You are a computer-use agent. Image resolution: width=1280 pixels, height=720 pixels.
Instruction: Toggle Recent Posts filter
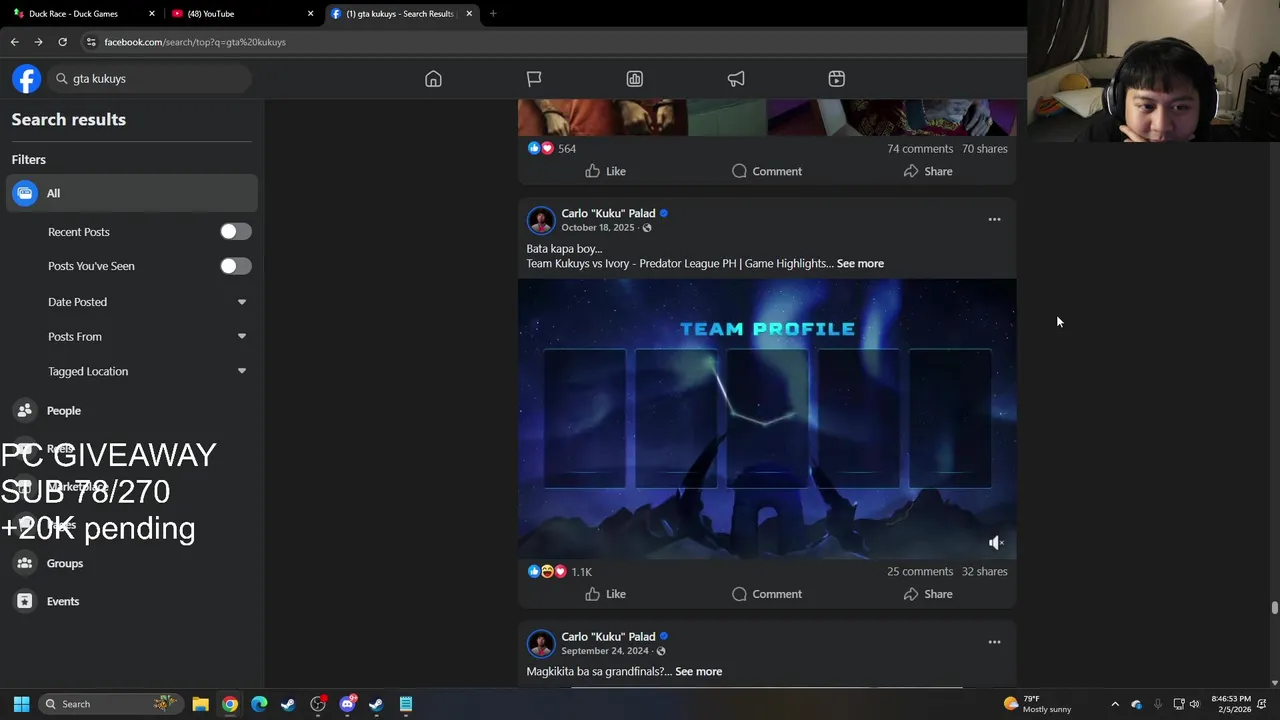(236, 232)
